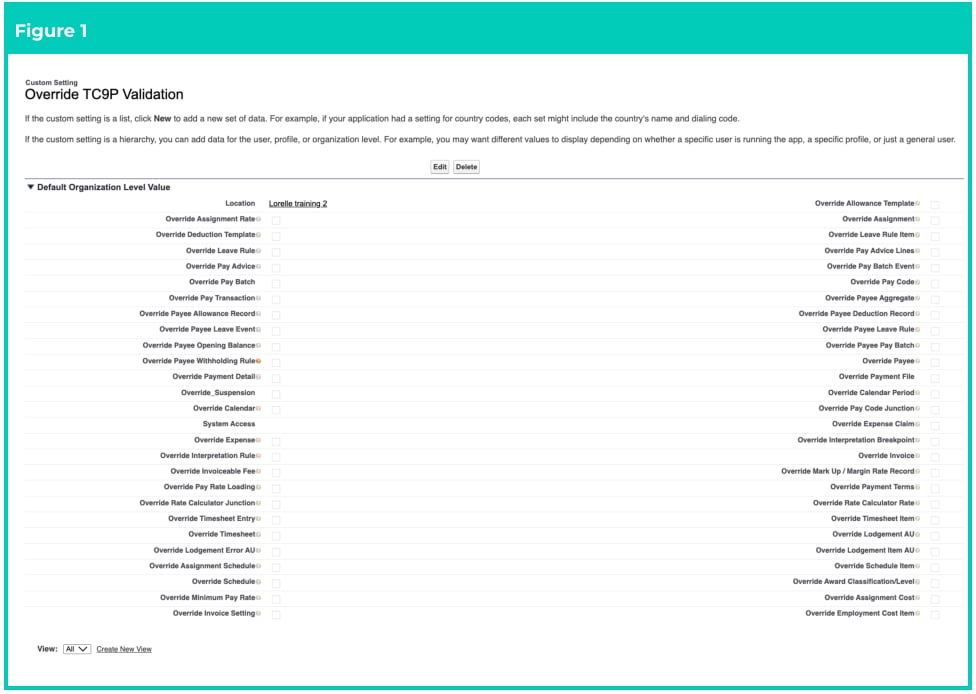This screenshot has width=976, height=694.
Task: Click the Override TC9P Validation heading
Action: click(x=104, y=95)
